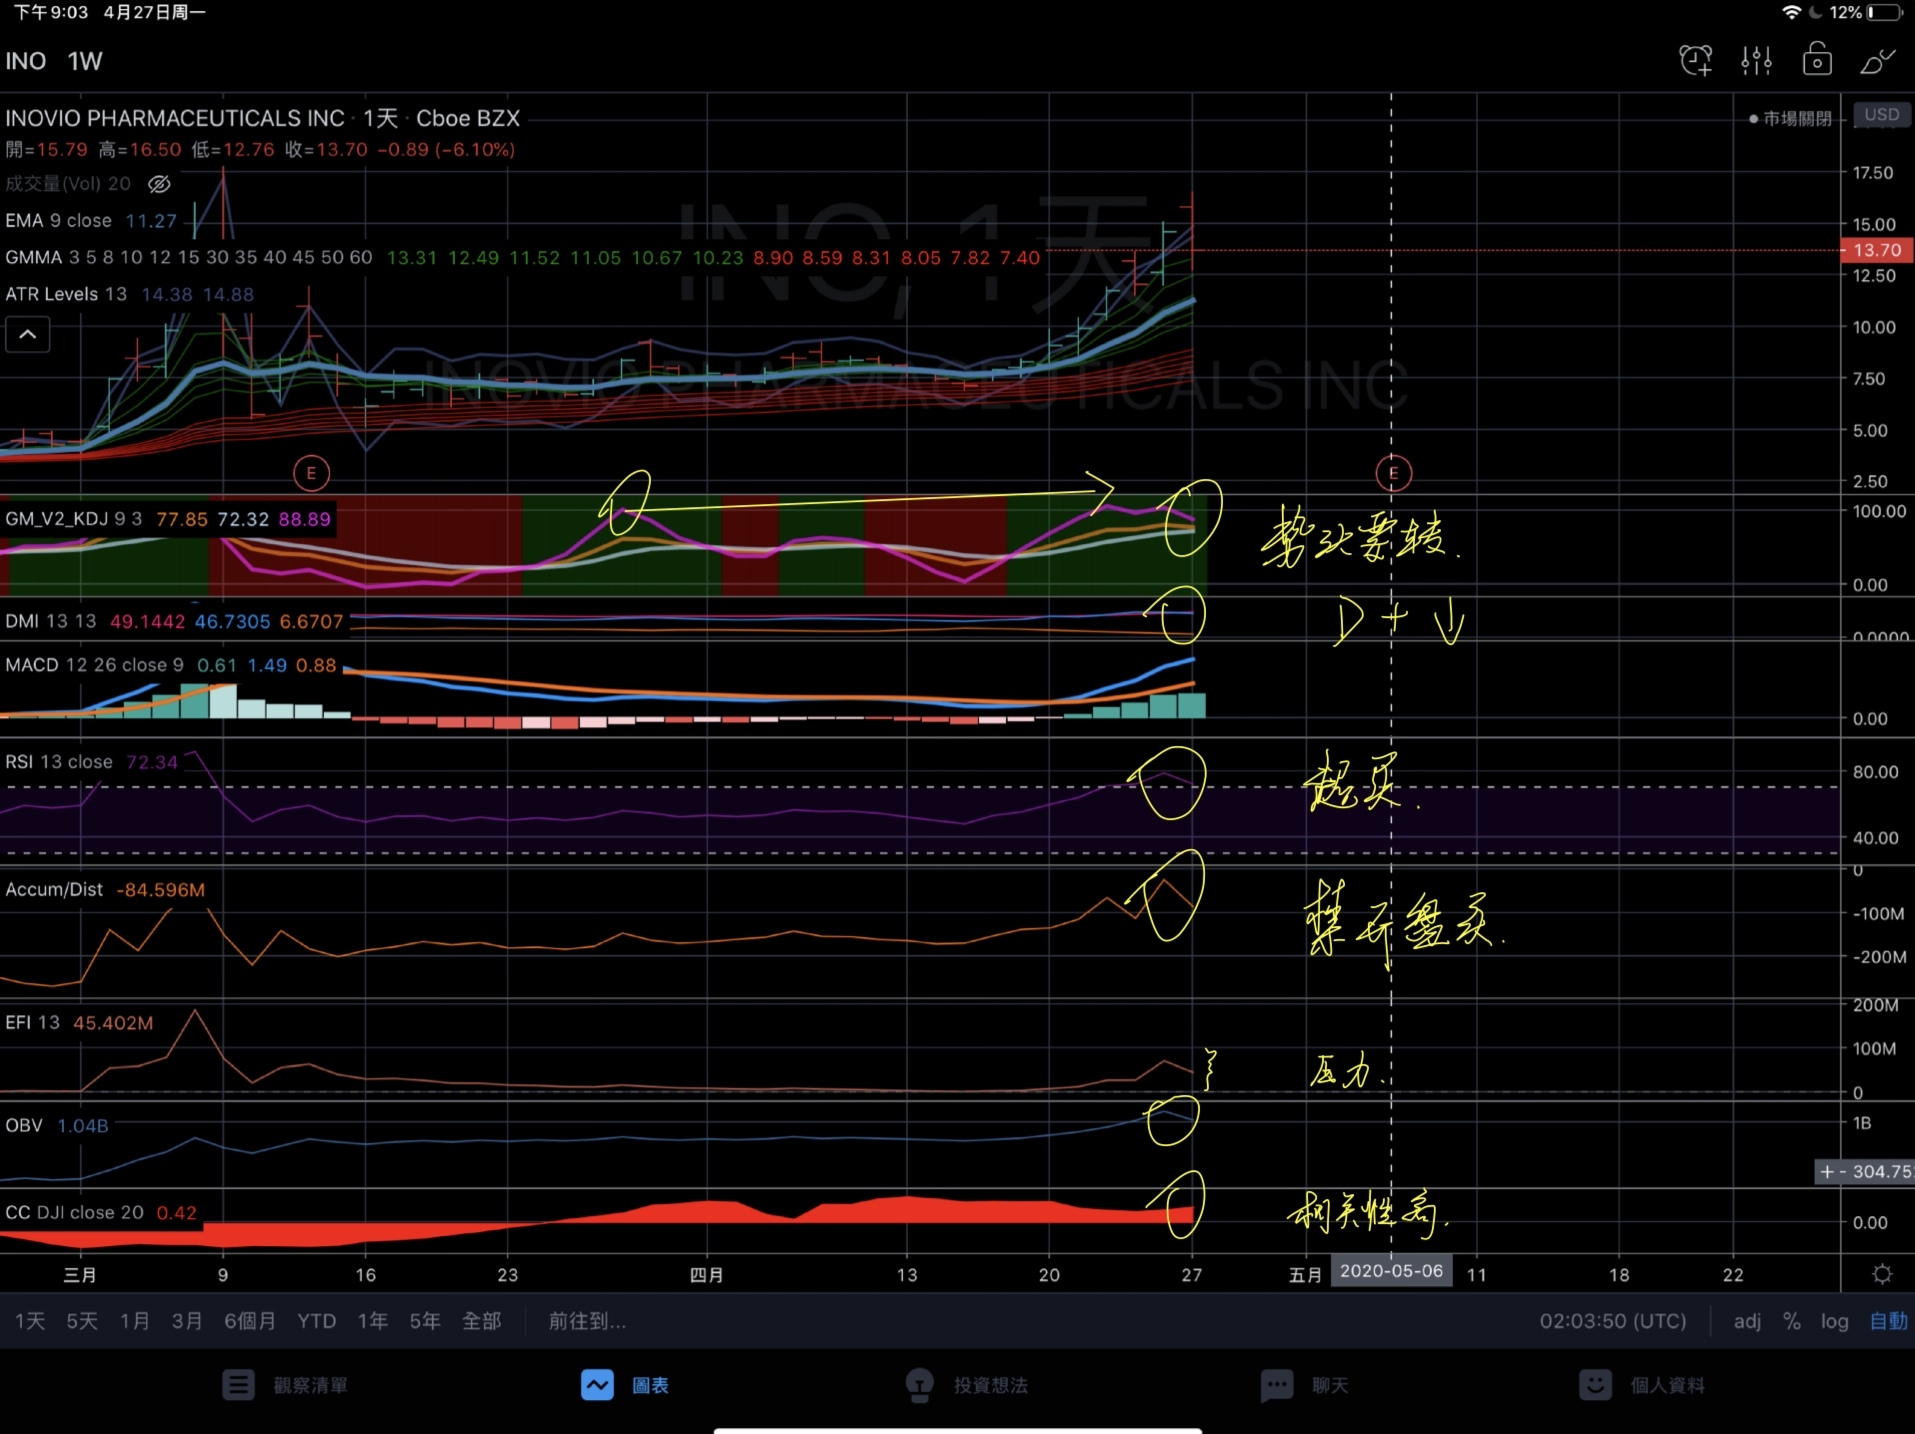Open chart settings gear at bottom right

1882,1274
